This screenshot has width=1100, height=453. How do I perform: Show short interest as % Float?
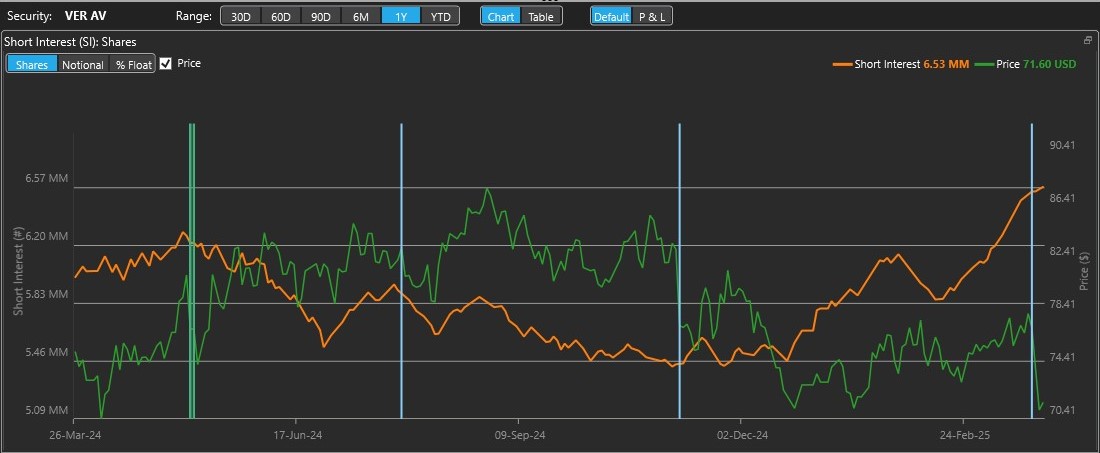(133, 65)
